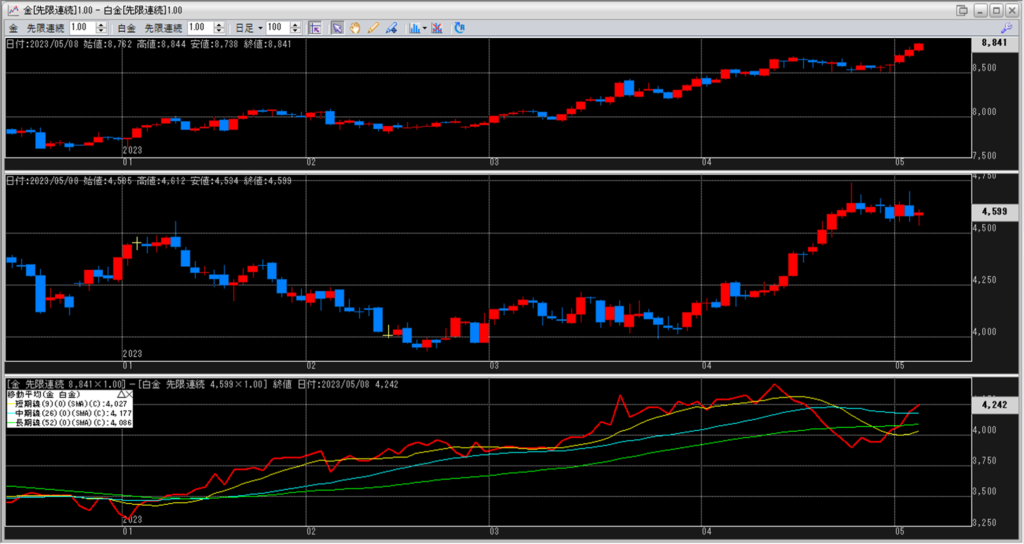
Task: Open settings with the wrench icon
Action: [x=1006, y=28]
